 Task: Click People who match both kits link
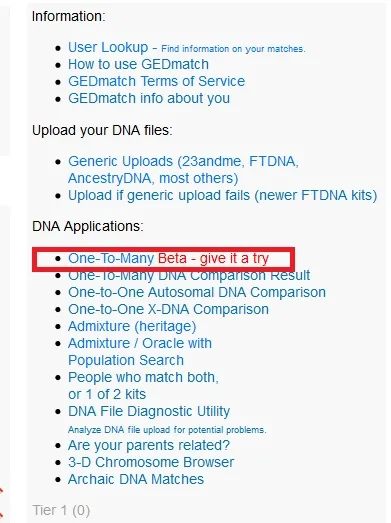pyautogui.click(x=143, y=386)
